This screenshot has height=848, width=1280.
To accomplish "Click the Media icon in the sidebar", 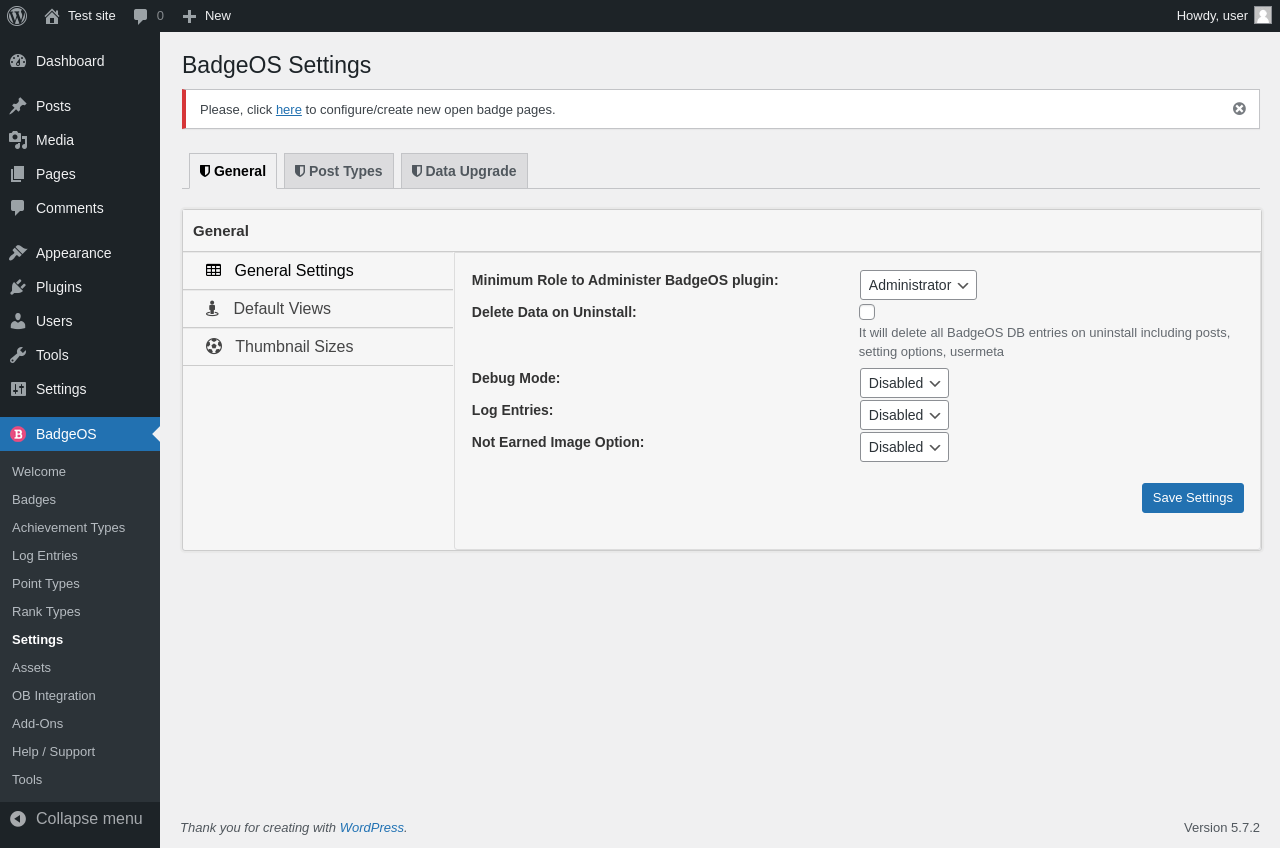I will pyautogui.click(x=18, y=140).
